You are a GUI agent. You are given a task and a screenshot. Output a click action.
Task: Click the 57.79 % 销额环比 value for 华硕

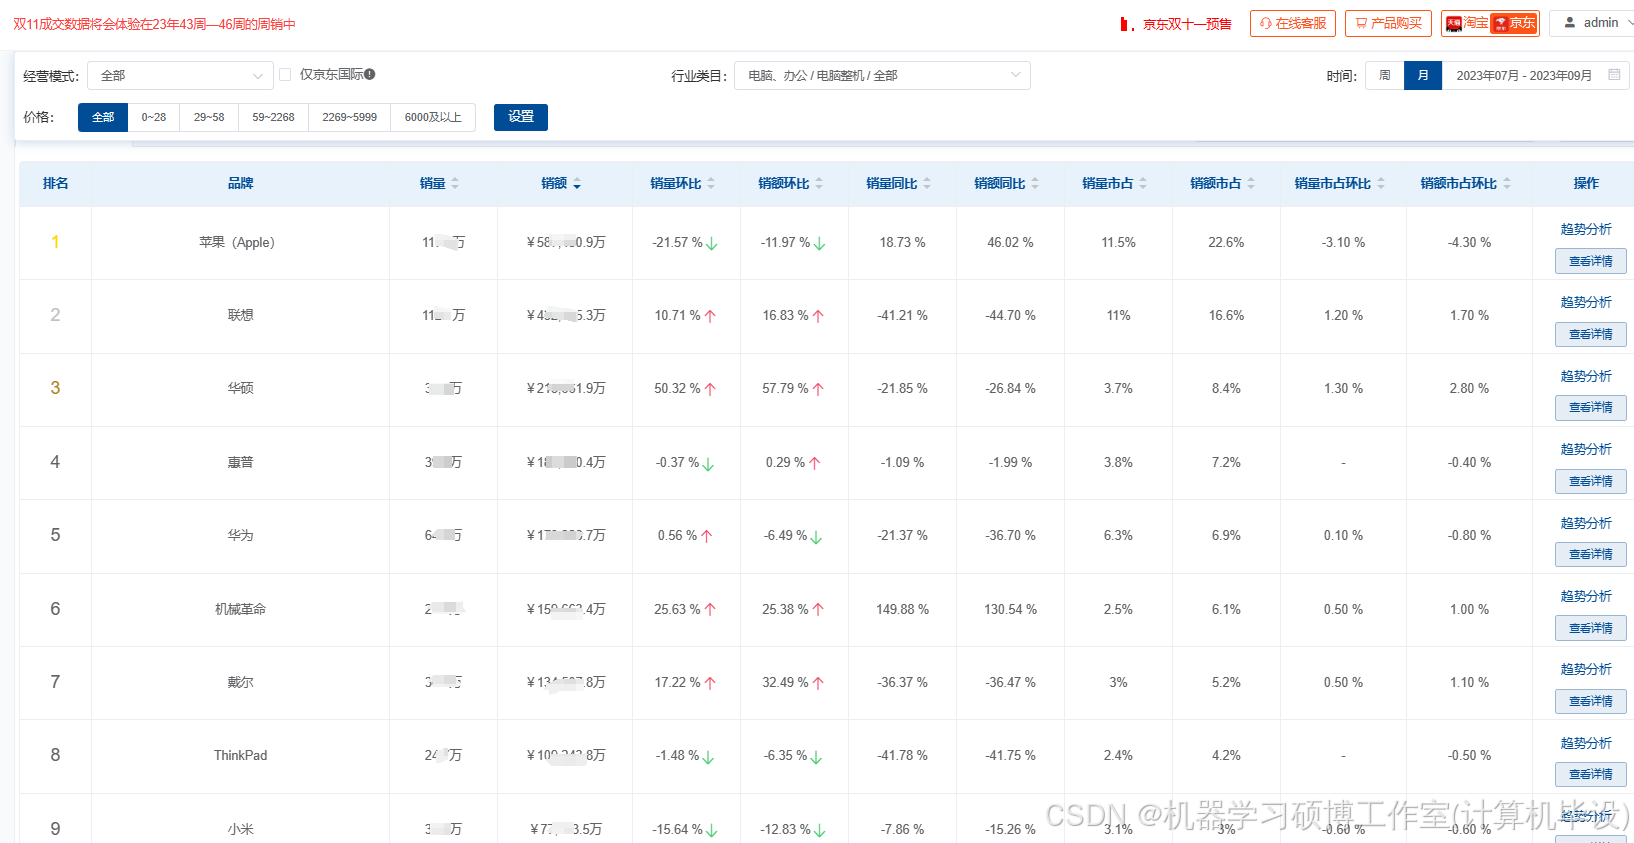click(x=786, y=388)
